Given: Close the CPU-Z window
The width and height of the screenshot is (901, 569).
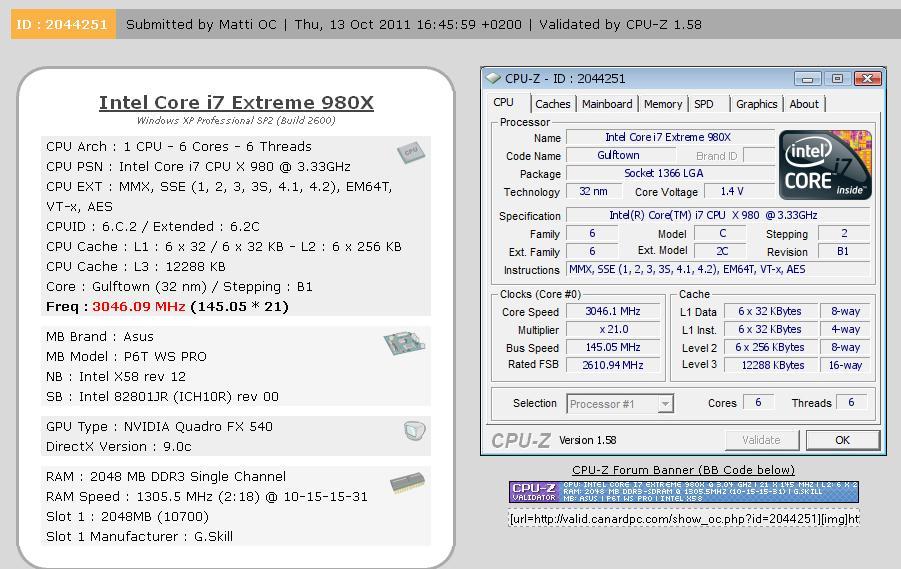Looking at the screenshot, I should tap(868, 79).
